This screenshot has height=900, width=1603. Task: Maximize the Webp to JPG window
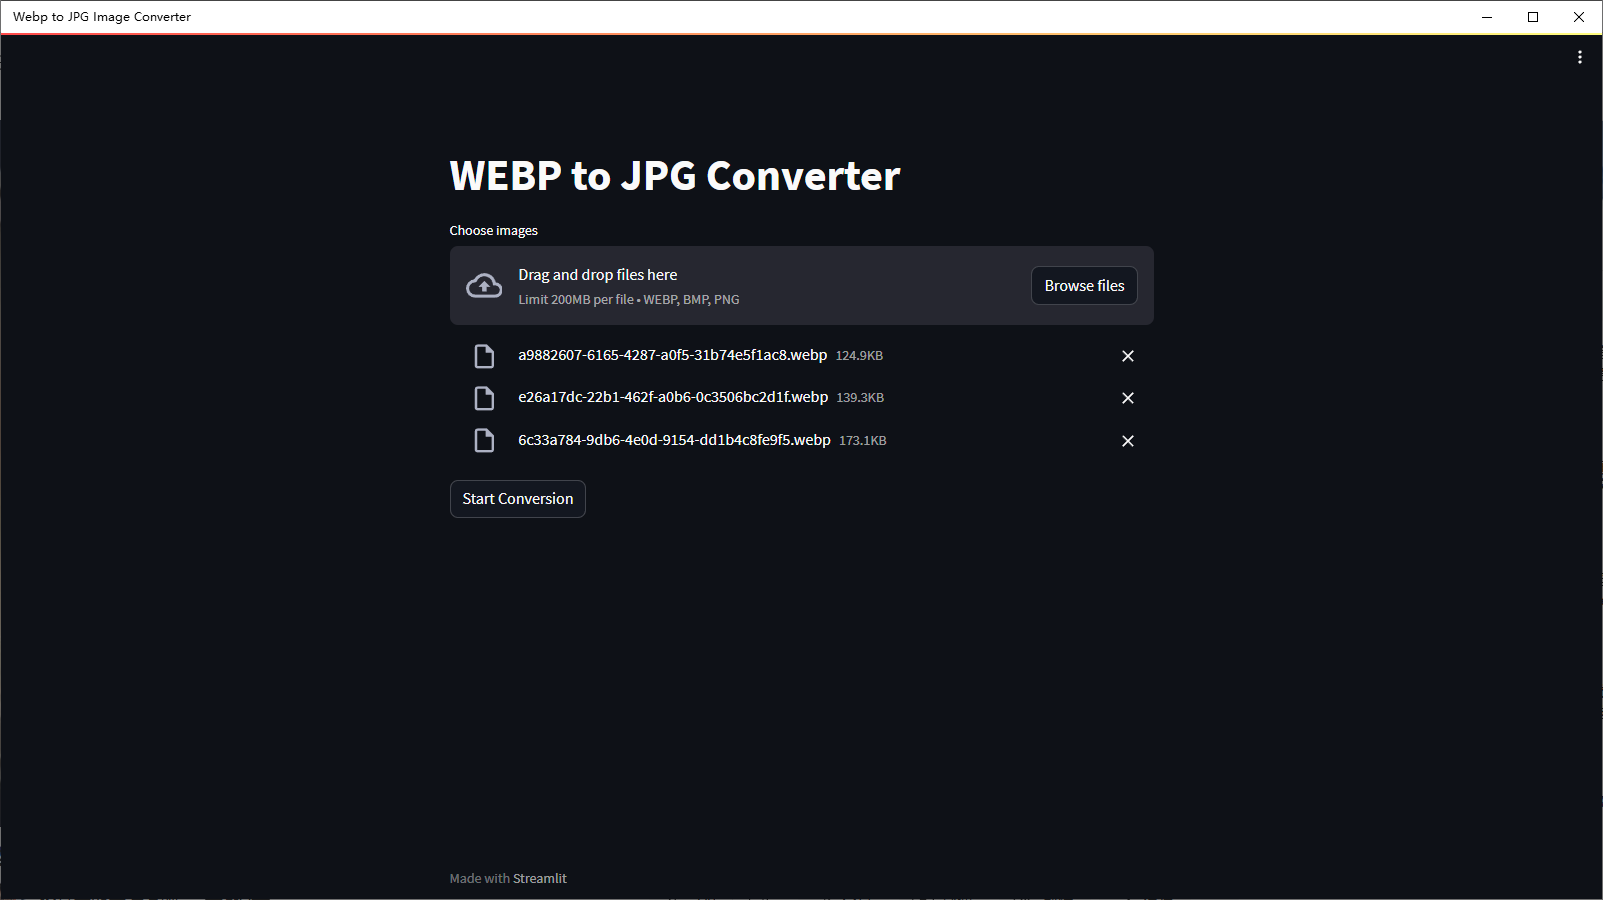click(x=1533, y=17)
